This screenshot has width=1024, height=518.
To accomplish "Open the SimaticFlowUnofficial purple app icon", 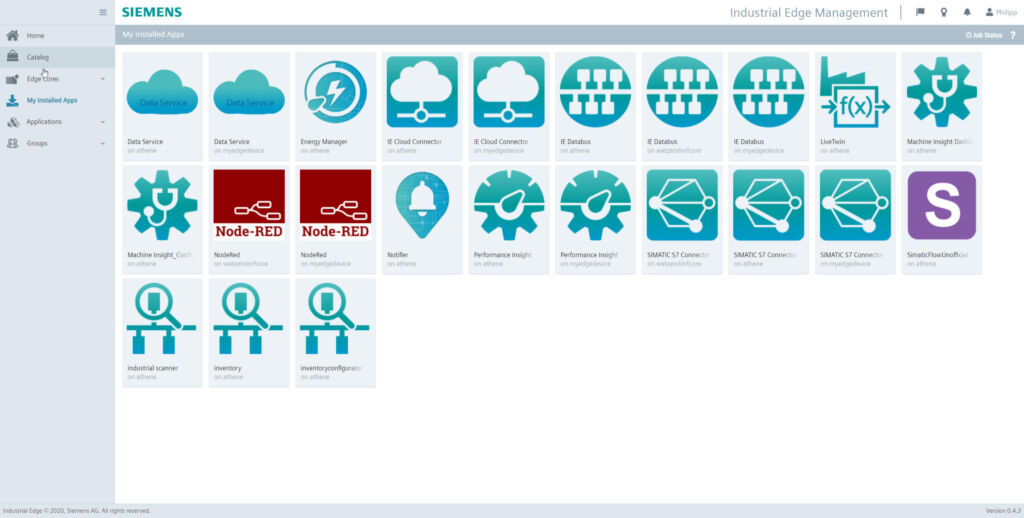I will (x=941, y=205).
